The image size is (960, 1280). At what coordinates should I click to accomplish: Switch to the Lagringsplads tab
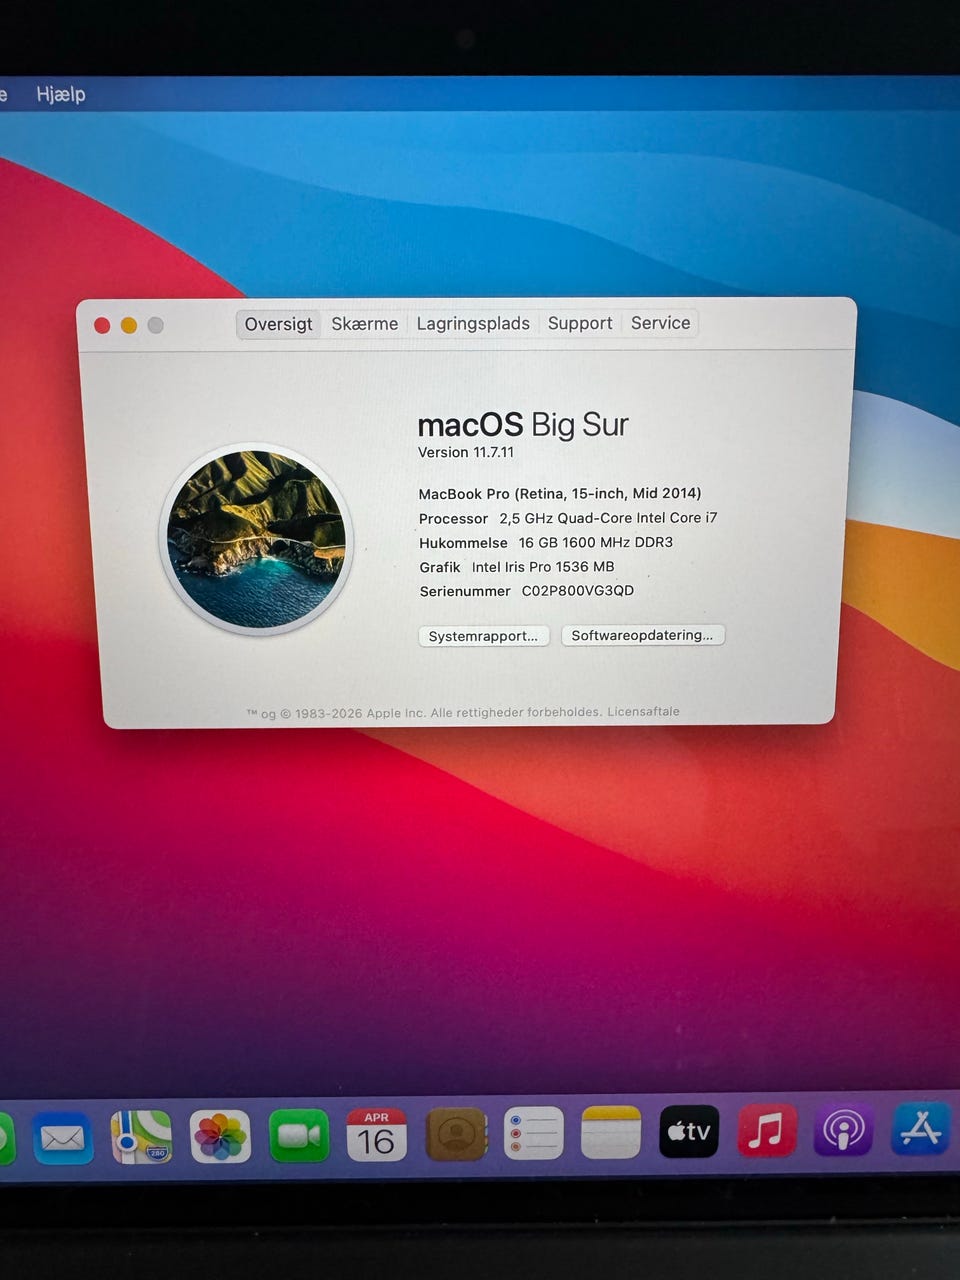click(x=473, y=324)
